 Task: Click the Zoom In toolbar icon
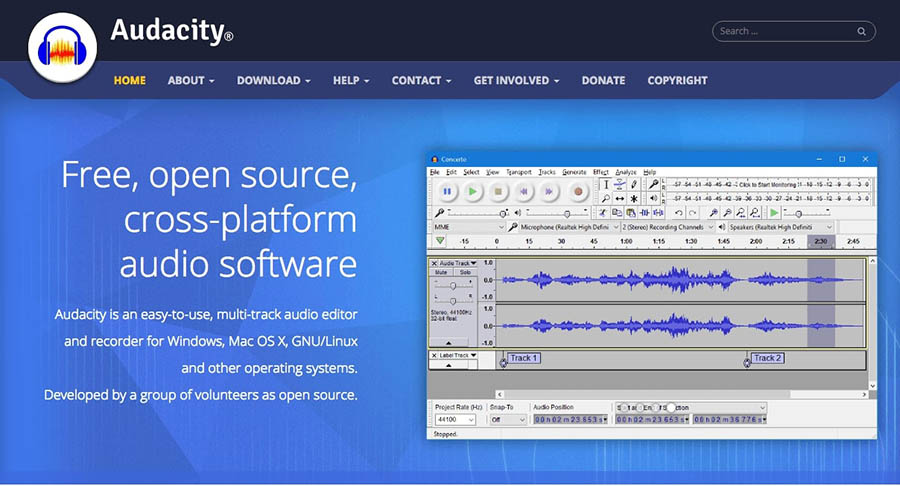pos(713,213)
